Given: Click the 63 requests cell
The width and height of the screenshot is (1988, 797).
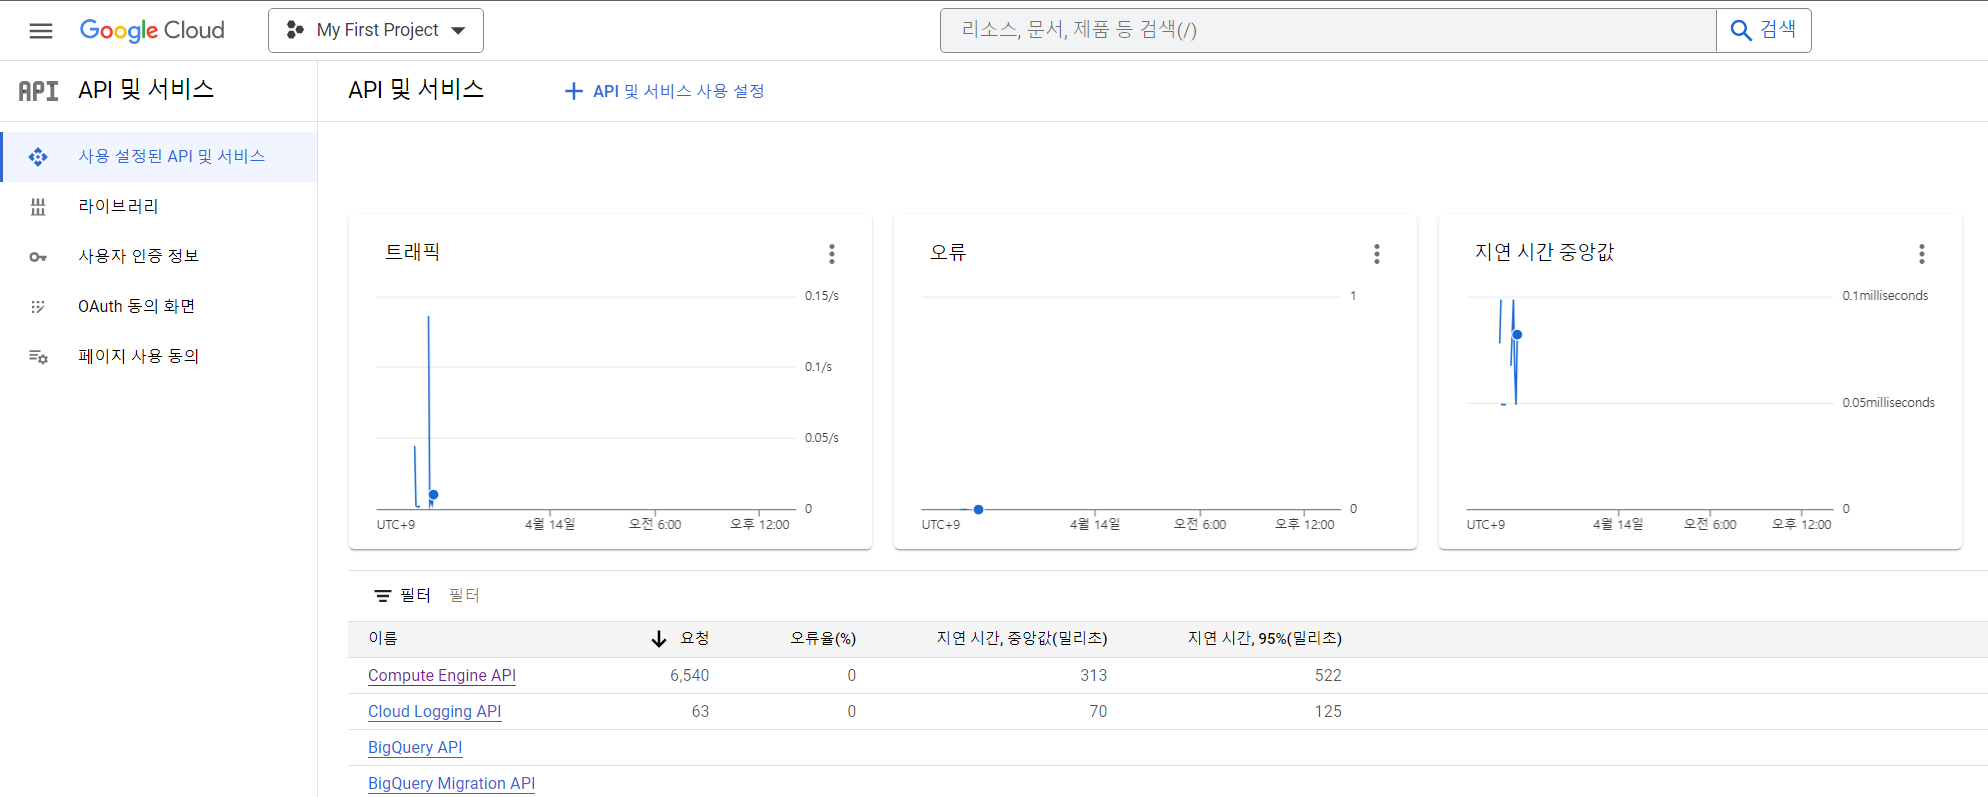Looking at the screenshot, I should pyautogui.click(x=700, y=712).
